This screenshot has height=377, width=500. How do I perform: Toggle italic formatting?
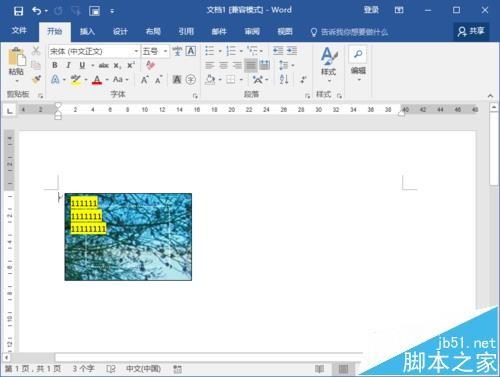pos(68,65)
